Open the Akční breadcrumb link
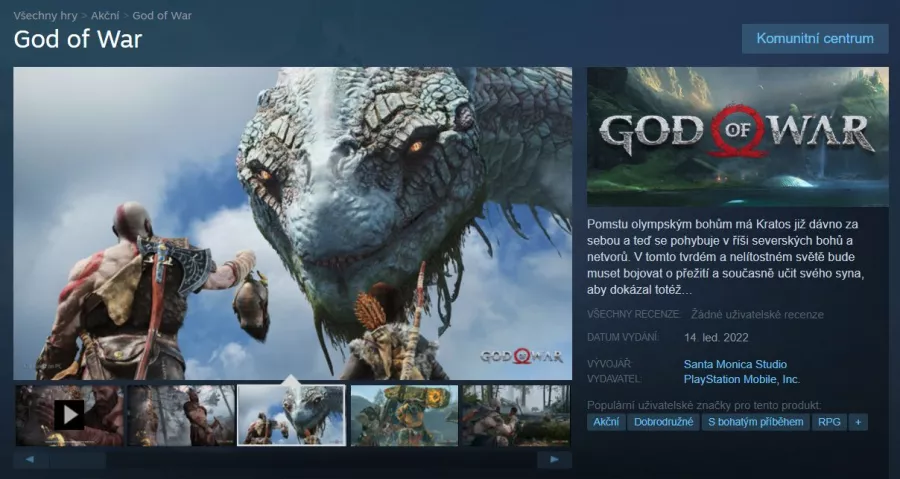This screenshot has height=479, width=900. [105, 15]
